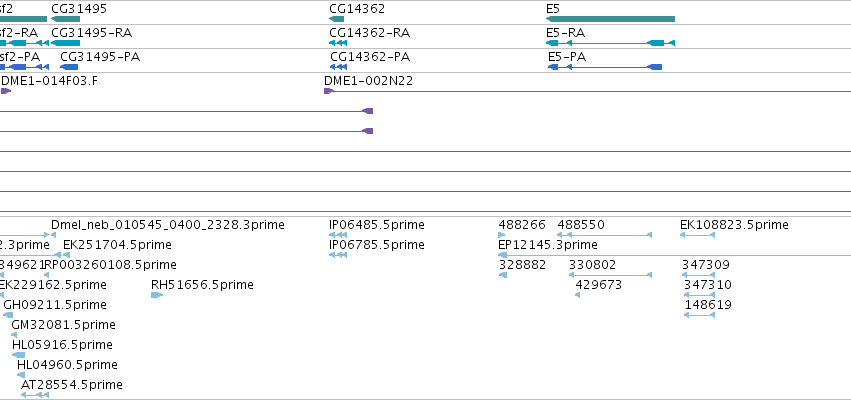
Task: Select the IP06485.5prime EST glyph
Action: pos(338,235)
